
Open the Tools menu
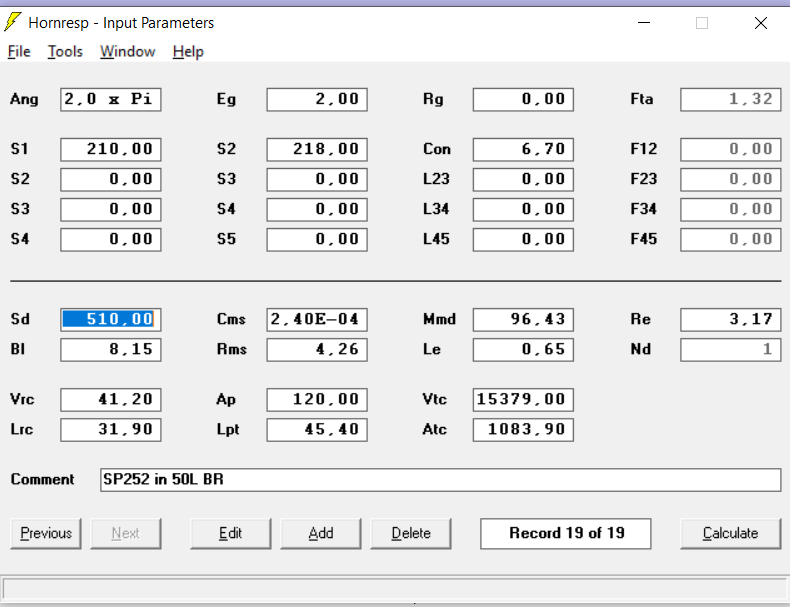pyautogui.click(x=65, y=51)
